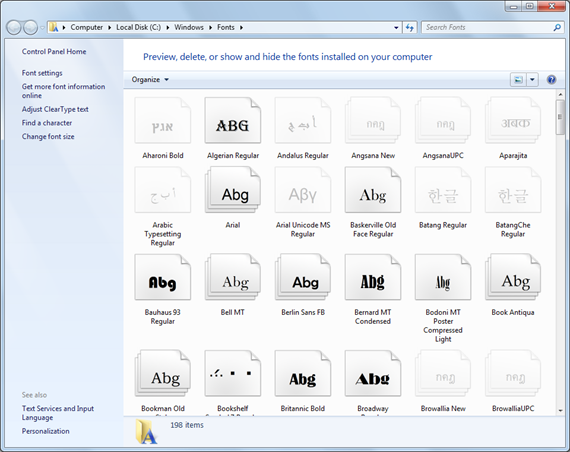Viewport: 570px width, 452px height.
Task: Select the BatangChe Regular font icon
Action: 513,190
